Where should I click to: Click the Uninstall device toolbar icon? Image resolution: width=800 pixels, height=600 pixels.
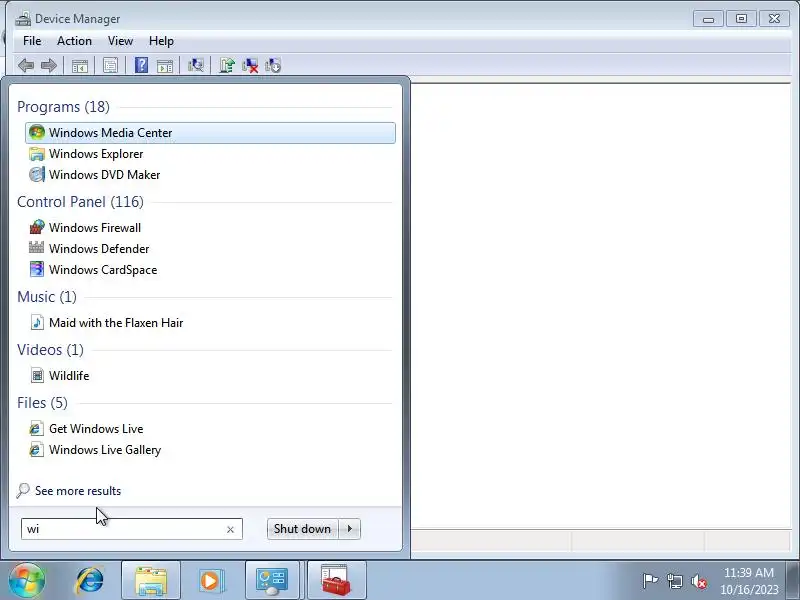click(250, 65)
